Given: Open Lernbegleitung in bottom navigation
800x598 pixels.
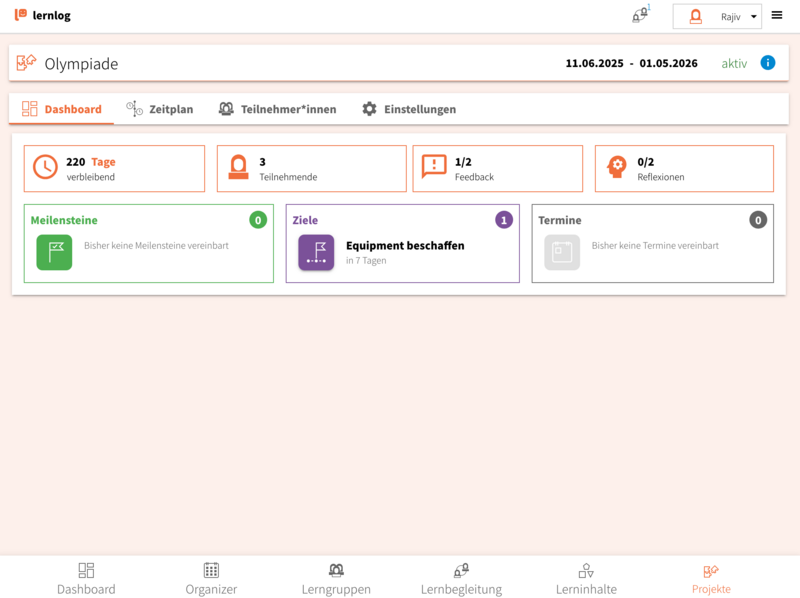Looking at the screenshot, I should [x=461, y=578].
